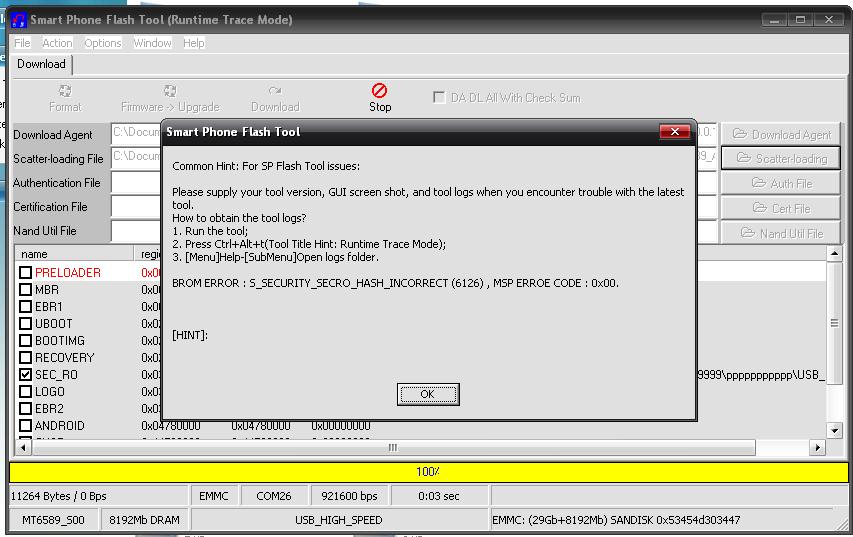This screenshot has height=537, width=853.
Task: Click the horizontal scroll right arrow
Action: point(817,448)
